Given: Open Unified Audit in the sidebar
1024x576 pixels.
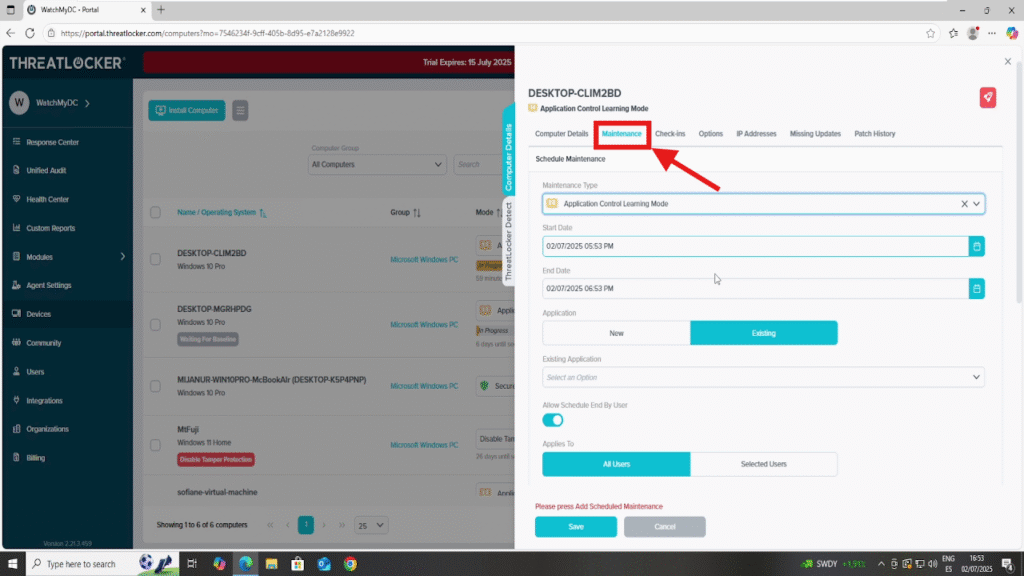Looking at the screenshot, I should 46,170.
